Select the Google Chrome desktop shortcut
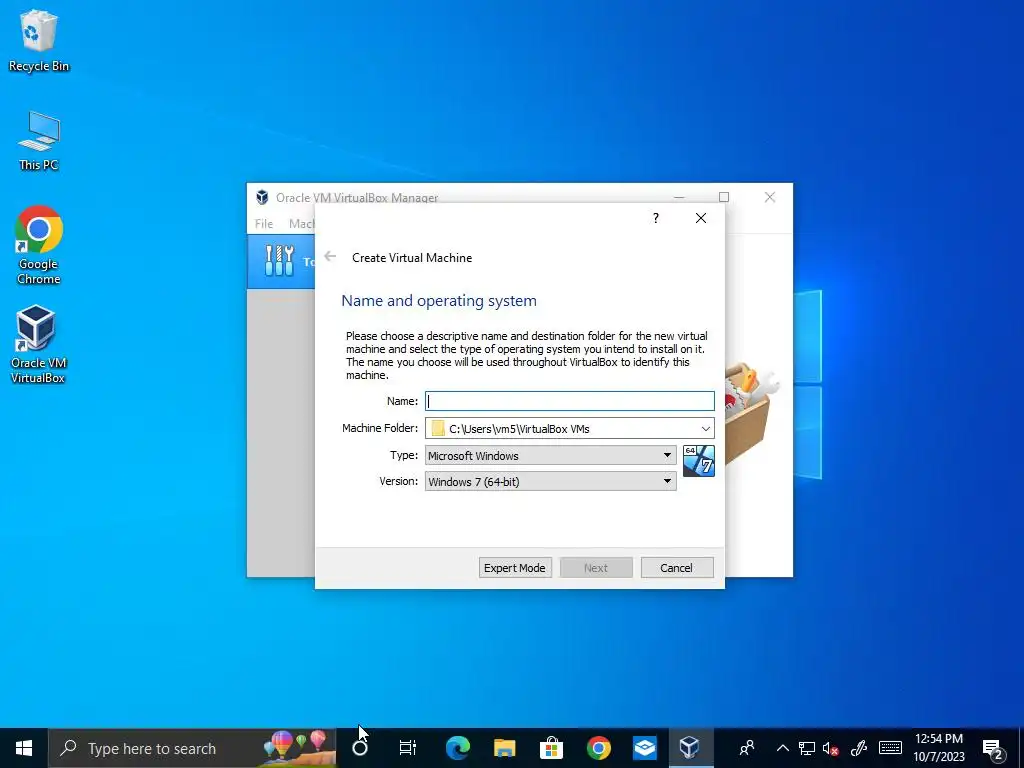Image resolution: width=1024 pixels, height=768 pixels. pyautogui.click(x=39, y=245)
